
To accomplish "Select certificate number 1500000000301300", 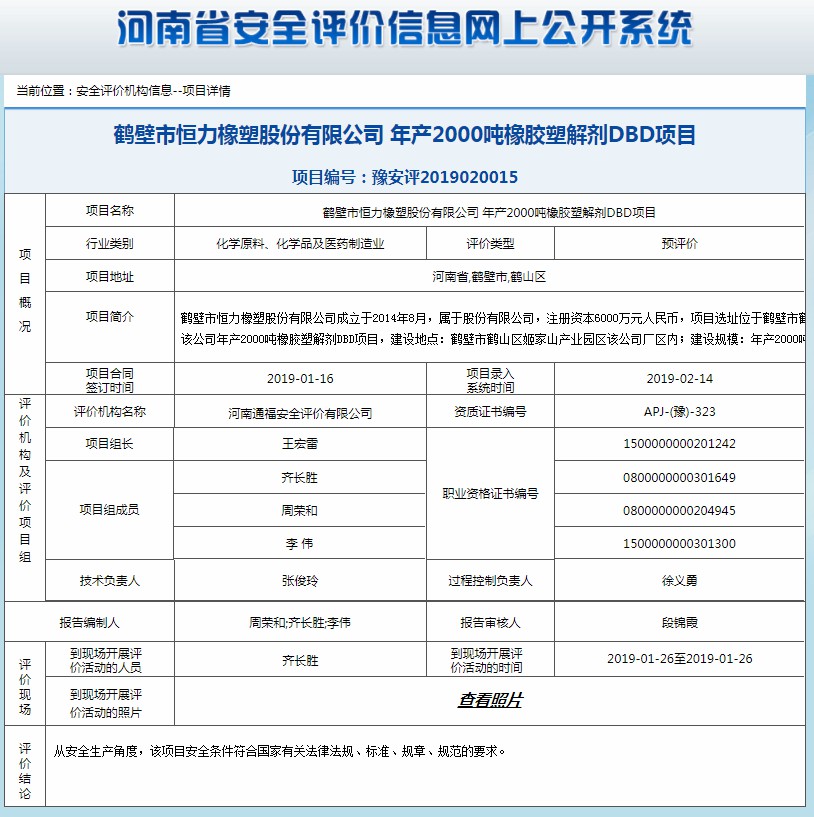I will tap(680, 544).
